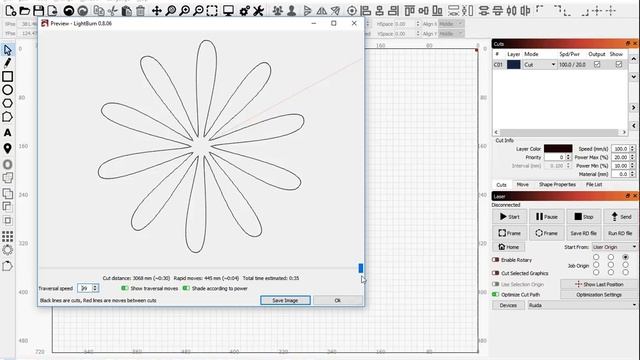
Task: Click the Import file icon in the toolbar
Action: tap(52, 11)
